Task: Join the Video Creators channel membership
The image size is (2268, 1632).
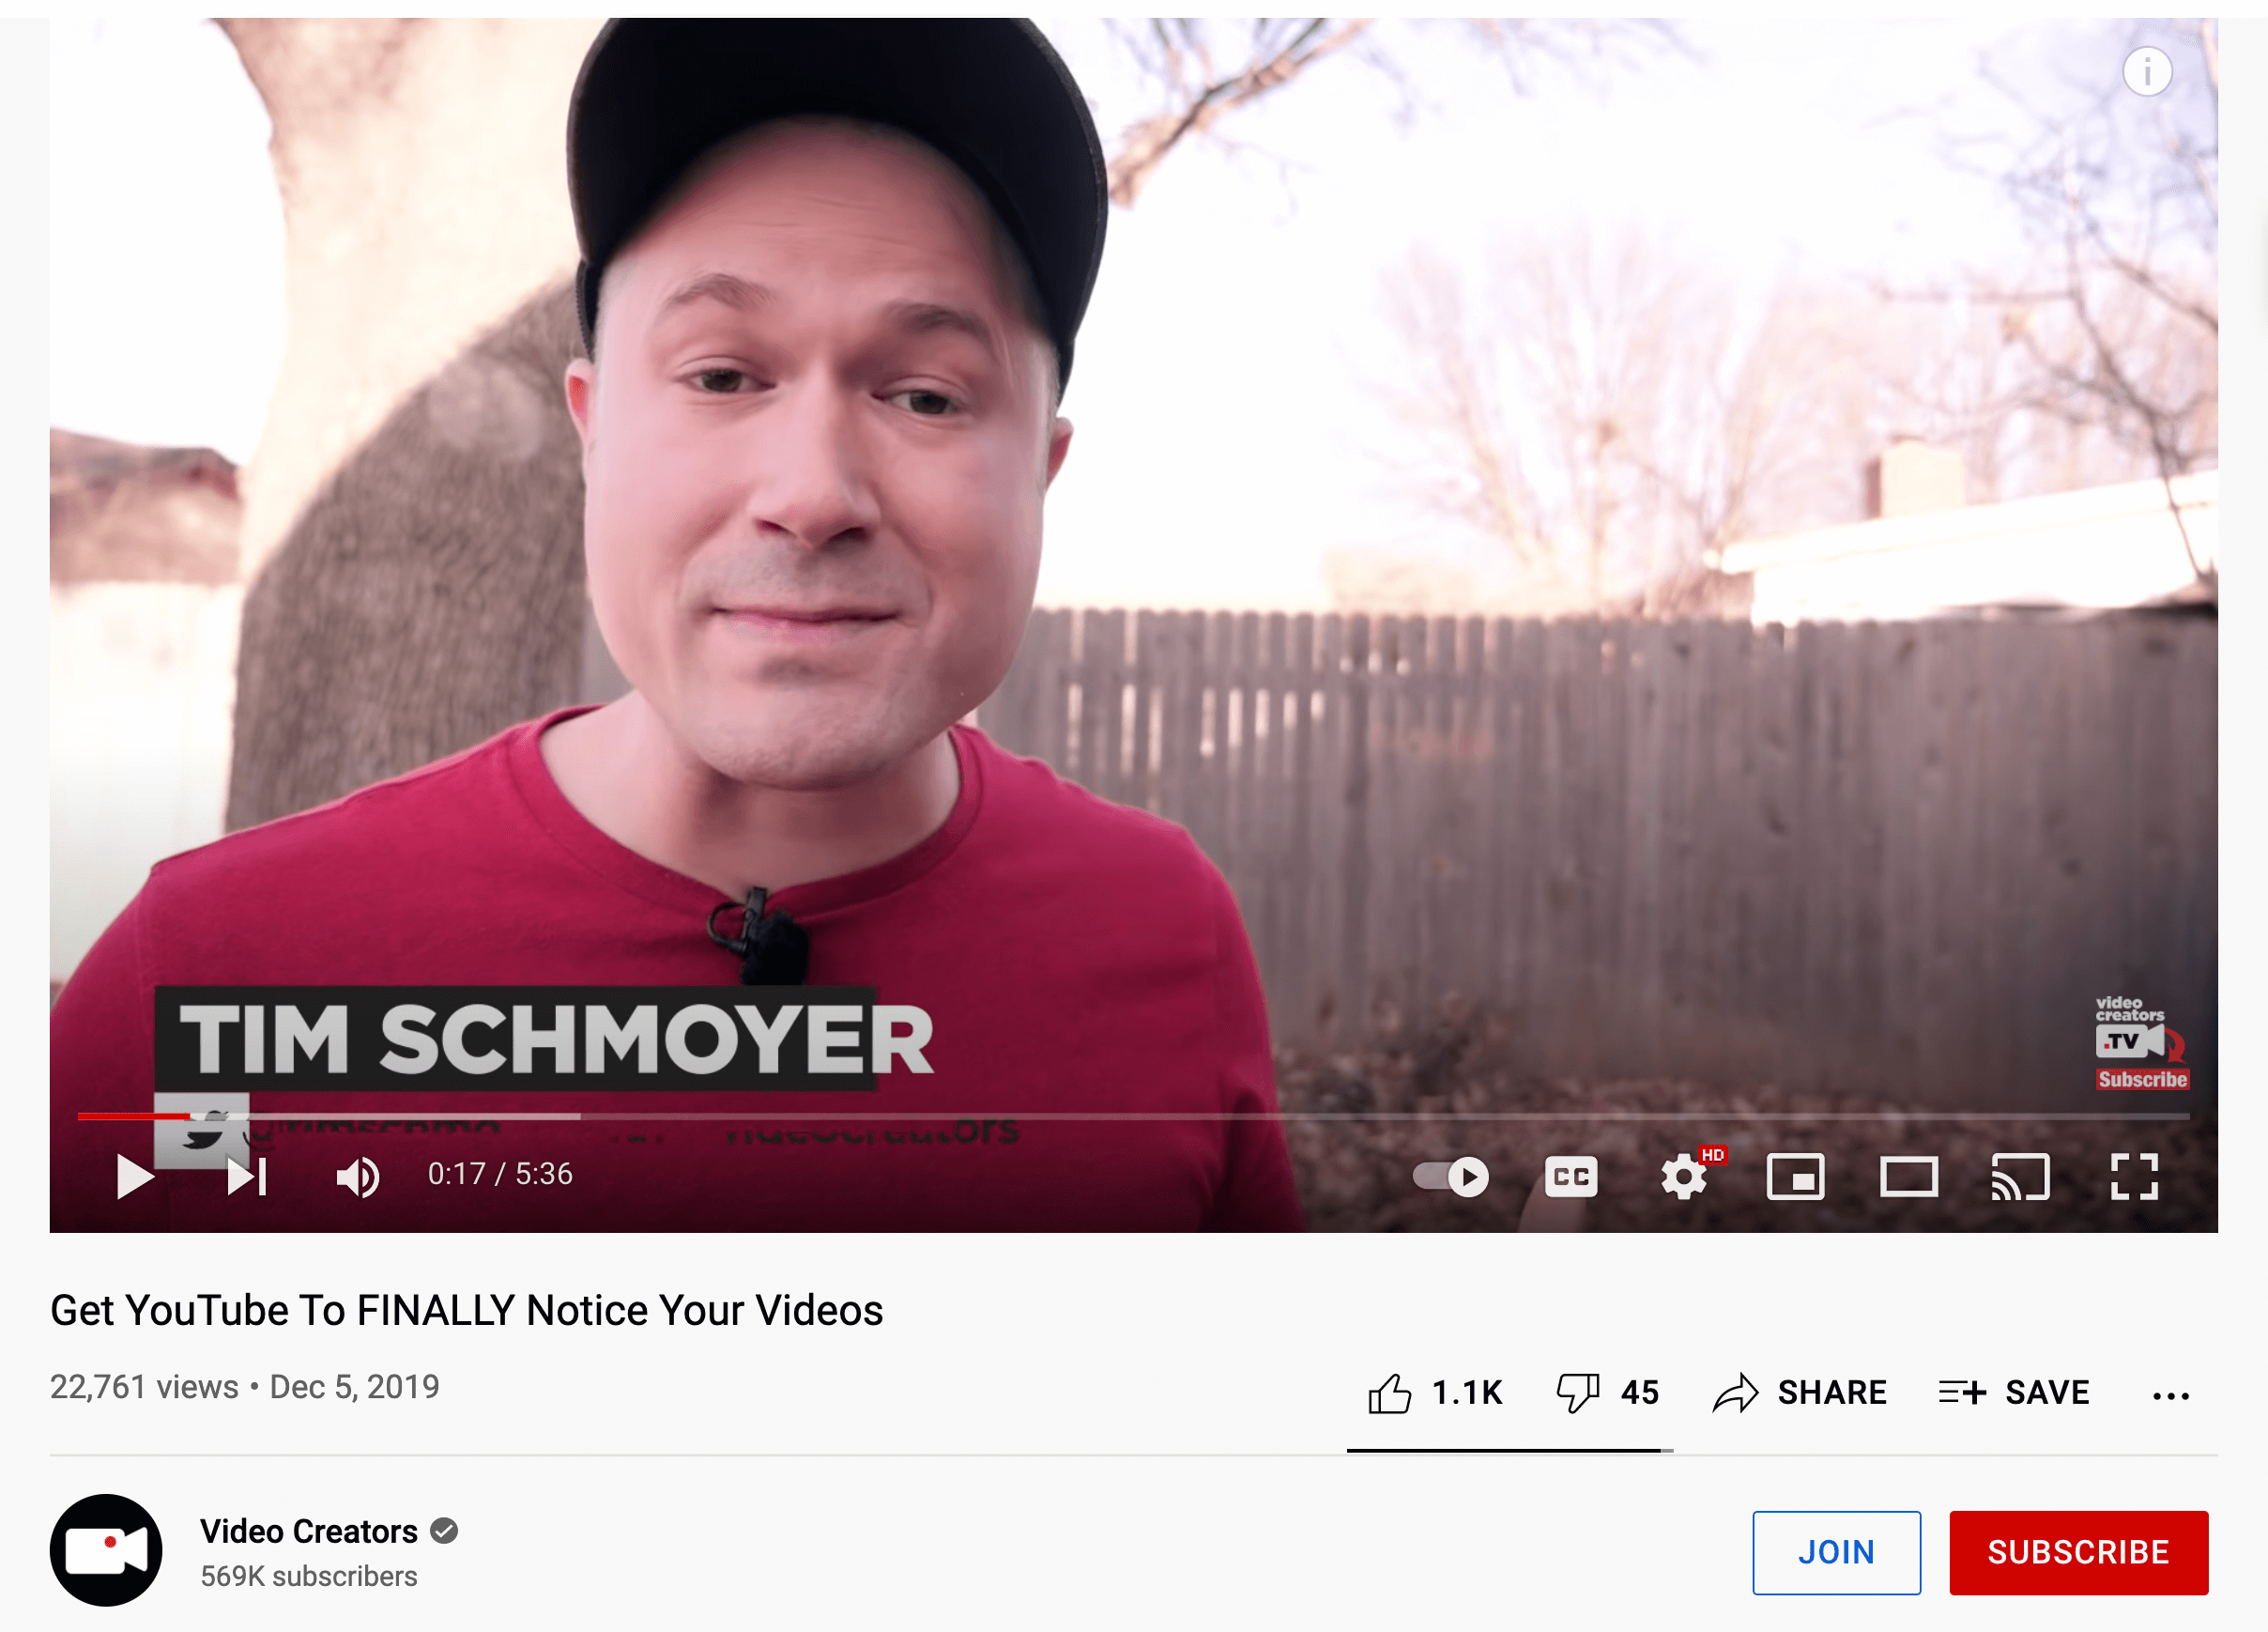Action: click(1836, 1551)
